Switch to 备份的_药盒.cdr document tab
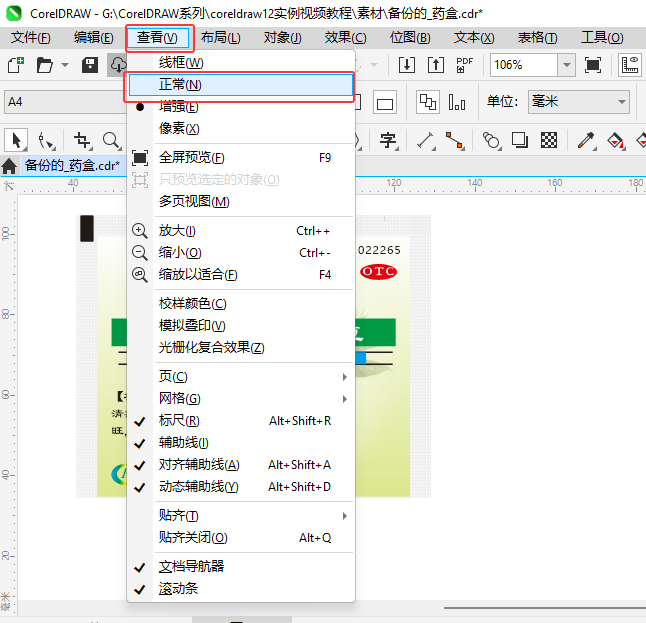Viewport: 646px width, 623px height. click(x=73, y=166)
